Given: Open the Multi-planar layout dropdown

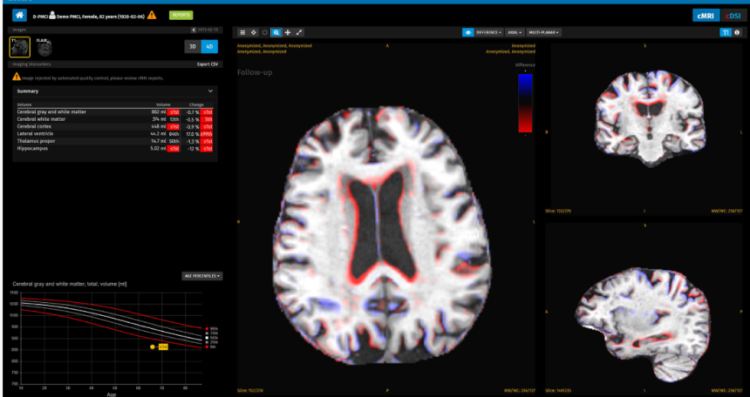Looking at the screenshot, I should [x=544, y=33].
